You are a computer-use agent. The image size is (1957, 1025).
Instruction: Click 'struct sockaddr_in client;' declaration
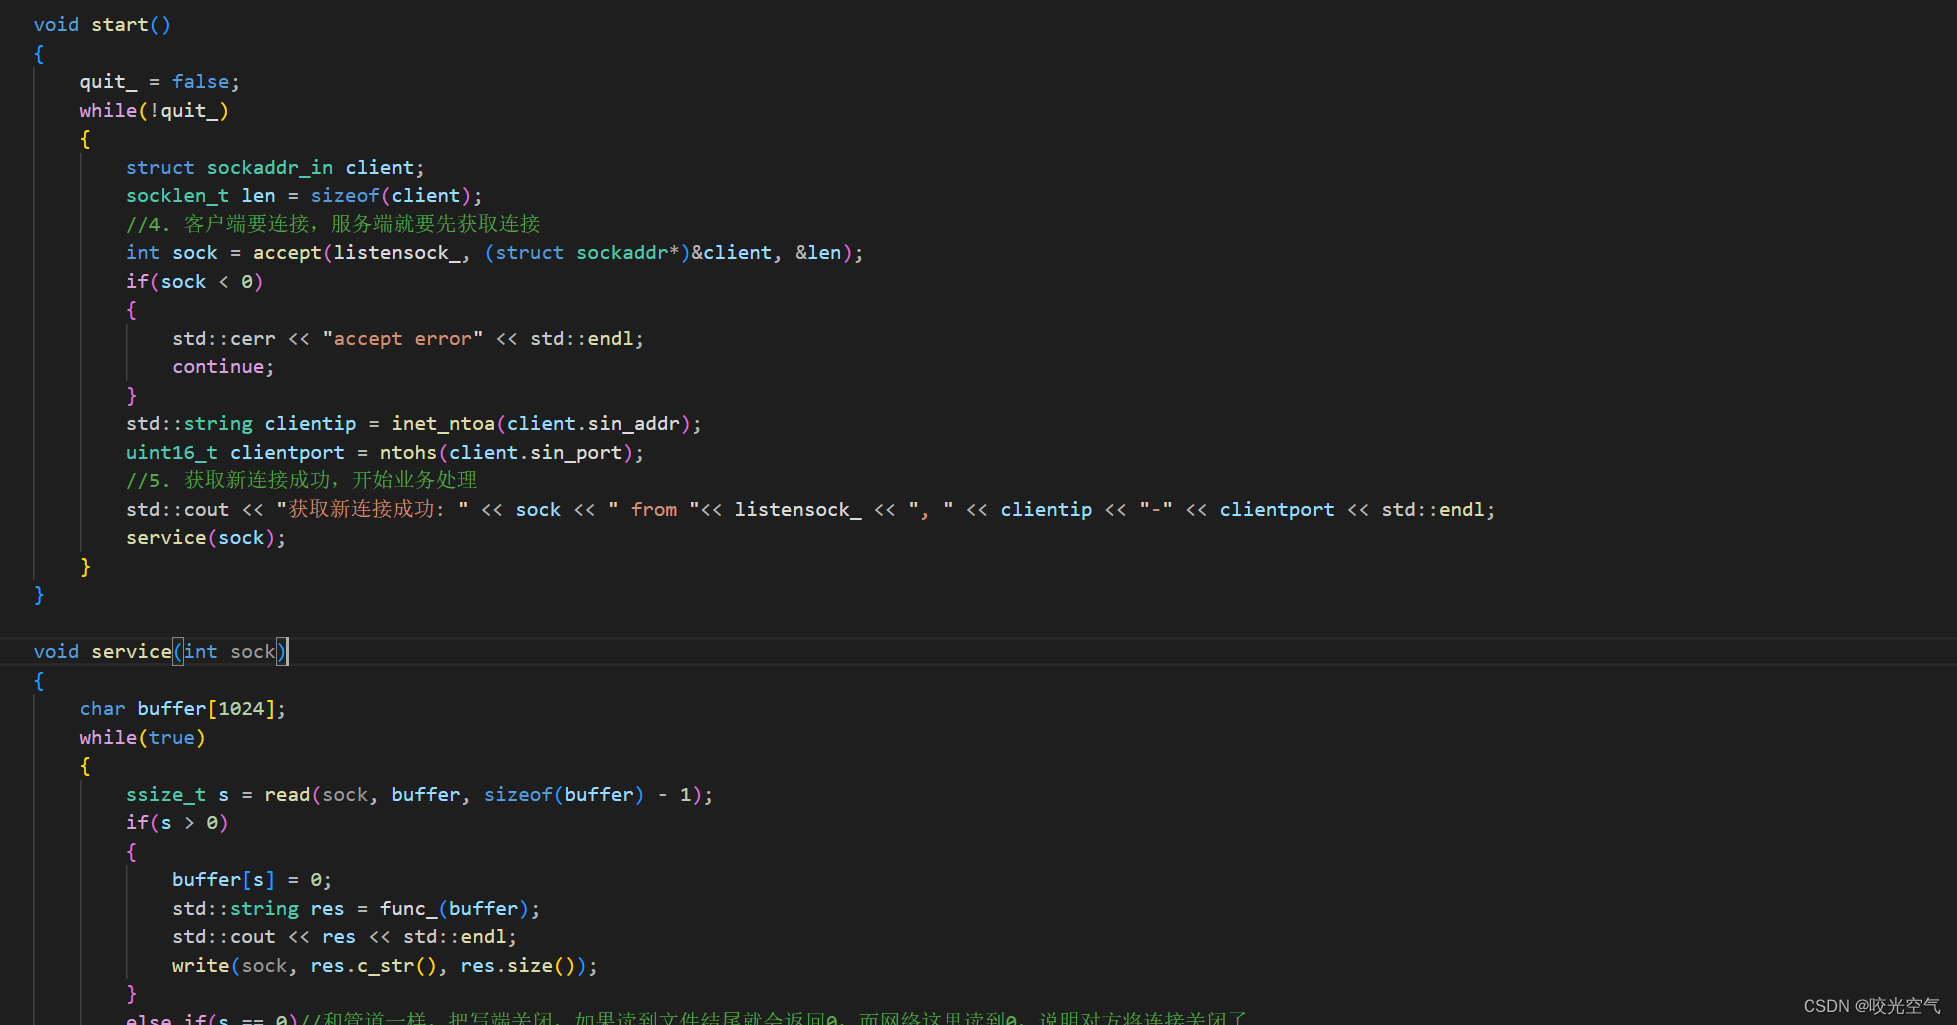tap(275, 168)
